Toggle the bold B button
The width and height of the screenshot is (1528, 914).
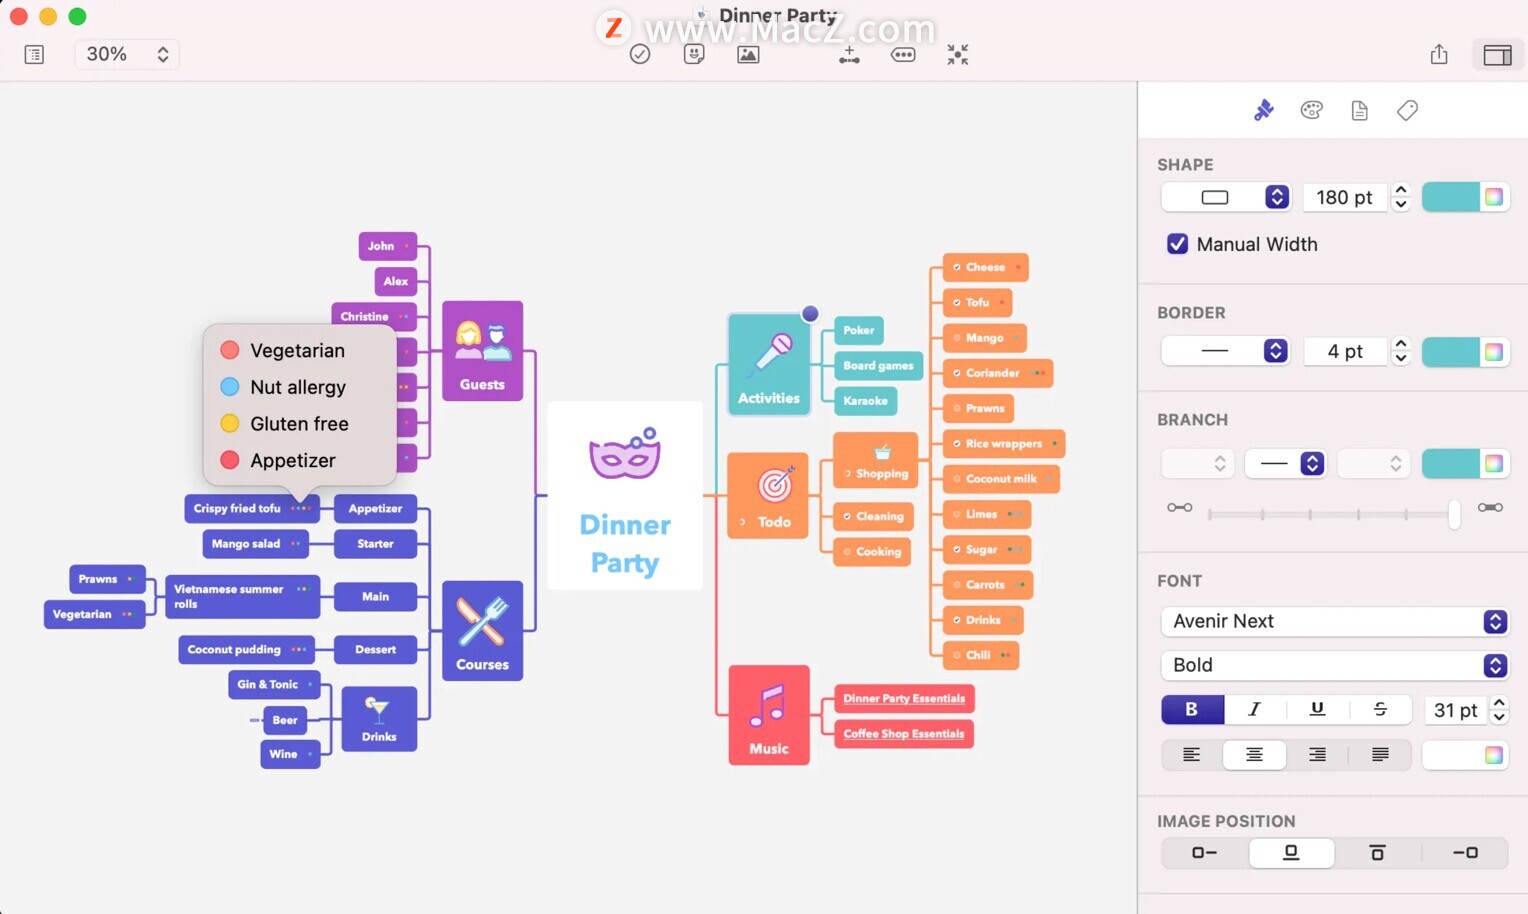pyautogui.click(x=1192, y=709)
